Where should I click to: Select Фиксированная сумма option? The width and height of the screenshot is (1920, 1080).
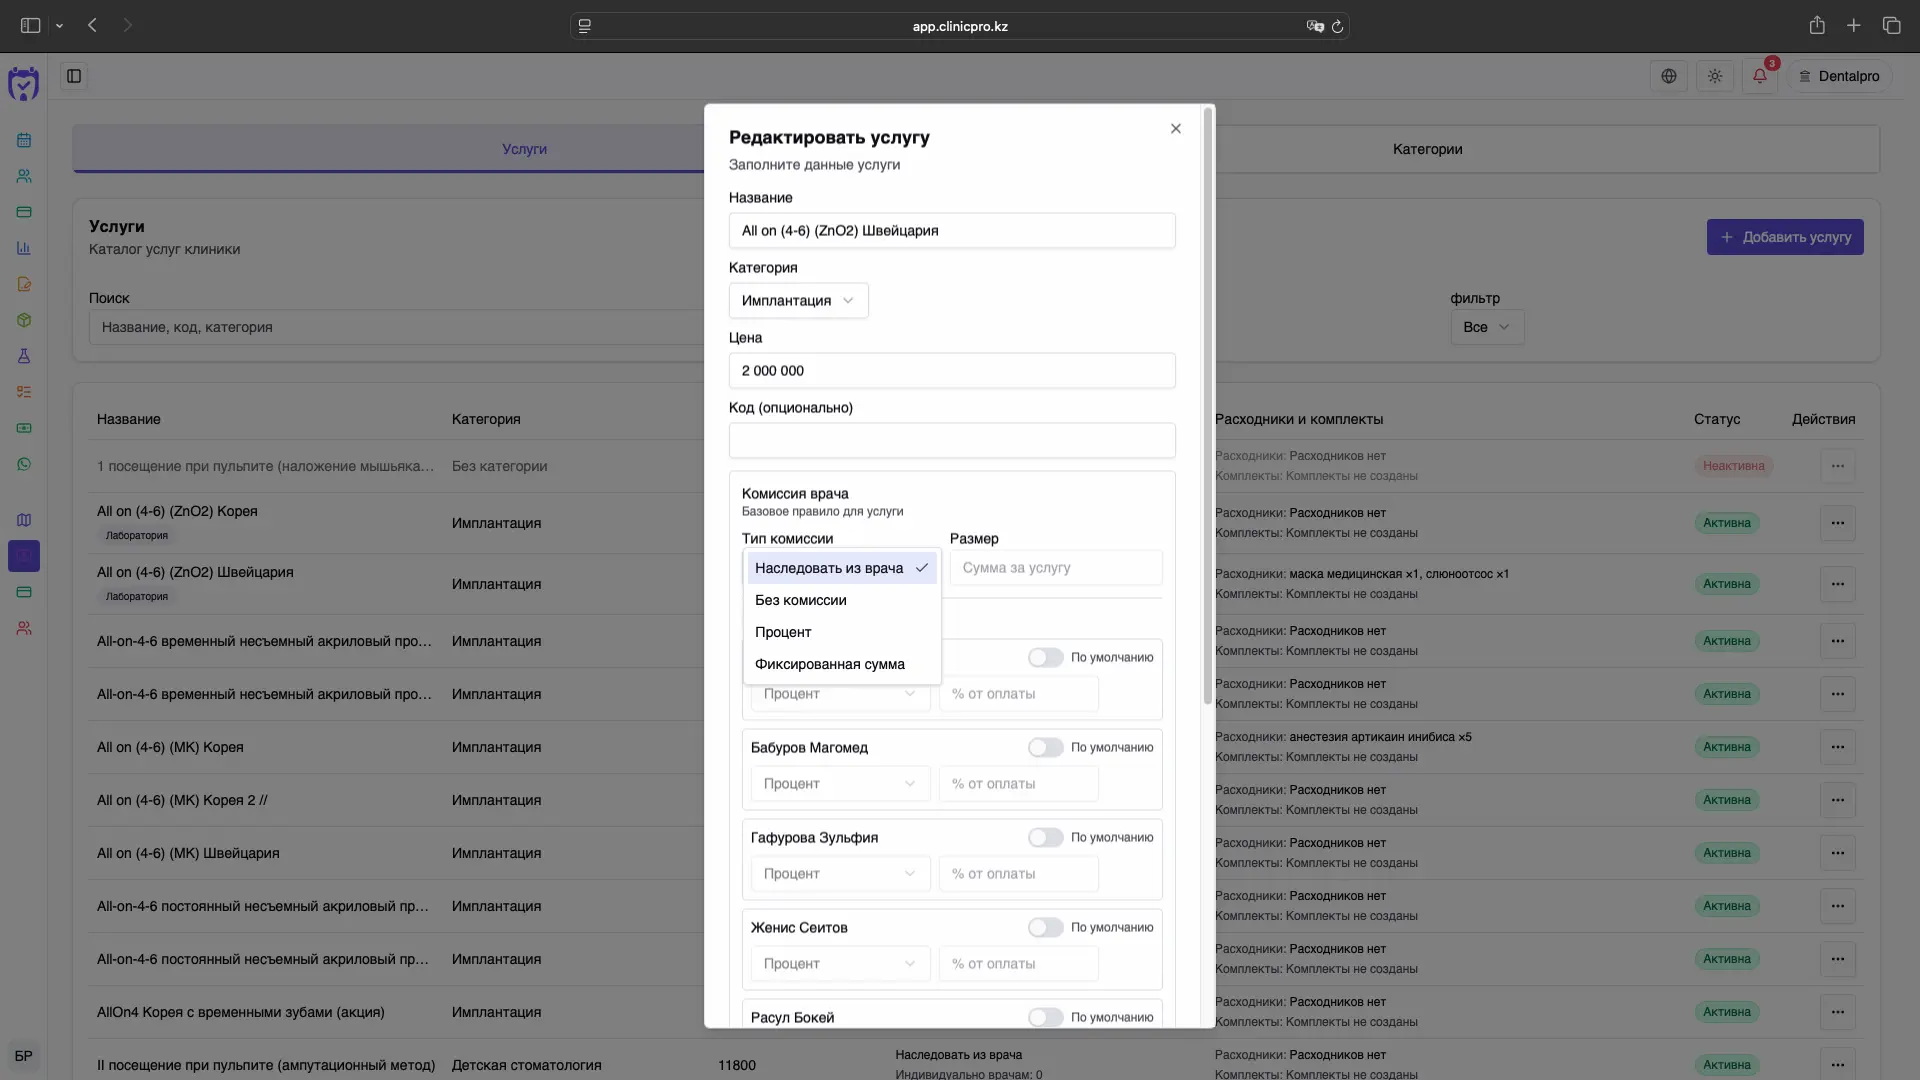click(842, 664)
